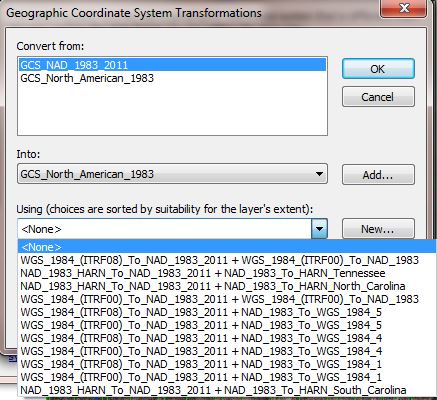The width and height of the screenshot is (437, 400).
Task: Choose ITRF08 + NAD_1983_To_WGS_1984_5 option
Action: [227, 312]
